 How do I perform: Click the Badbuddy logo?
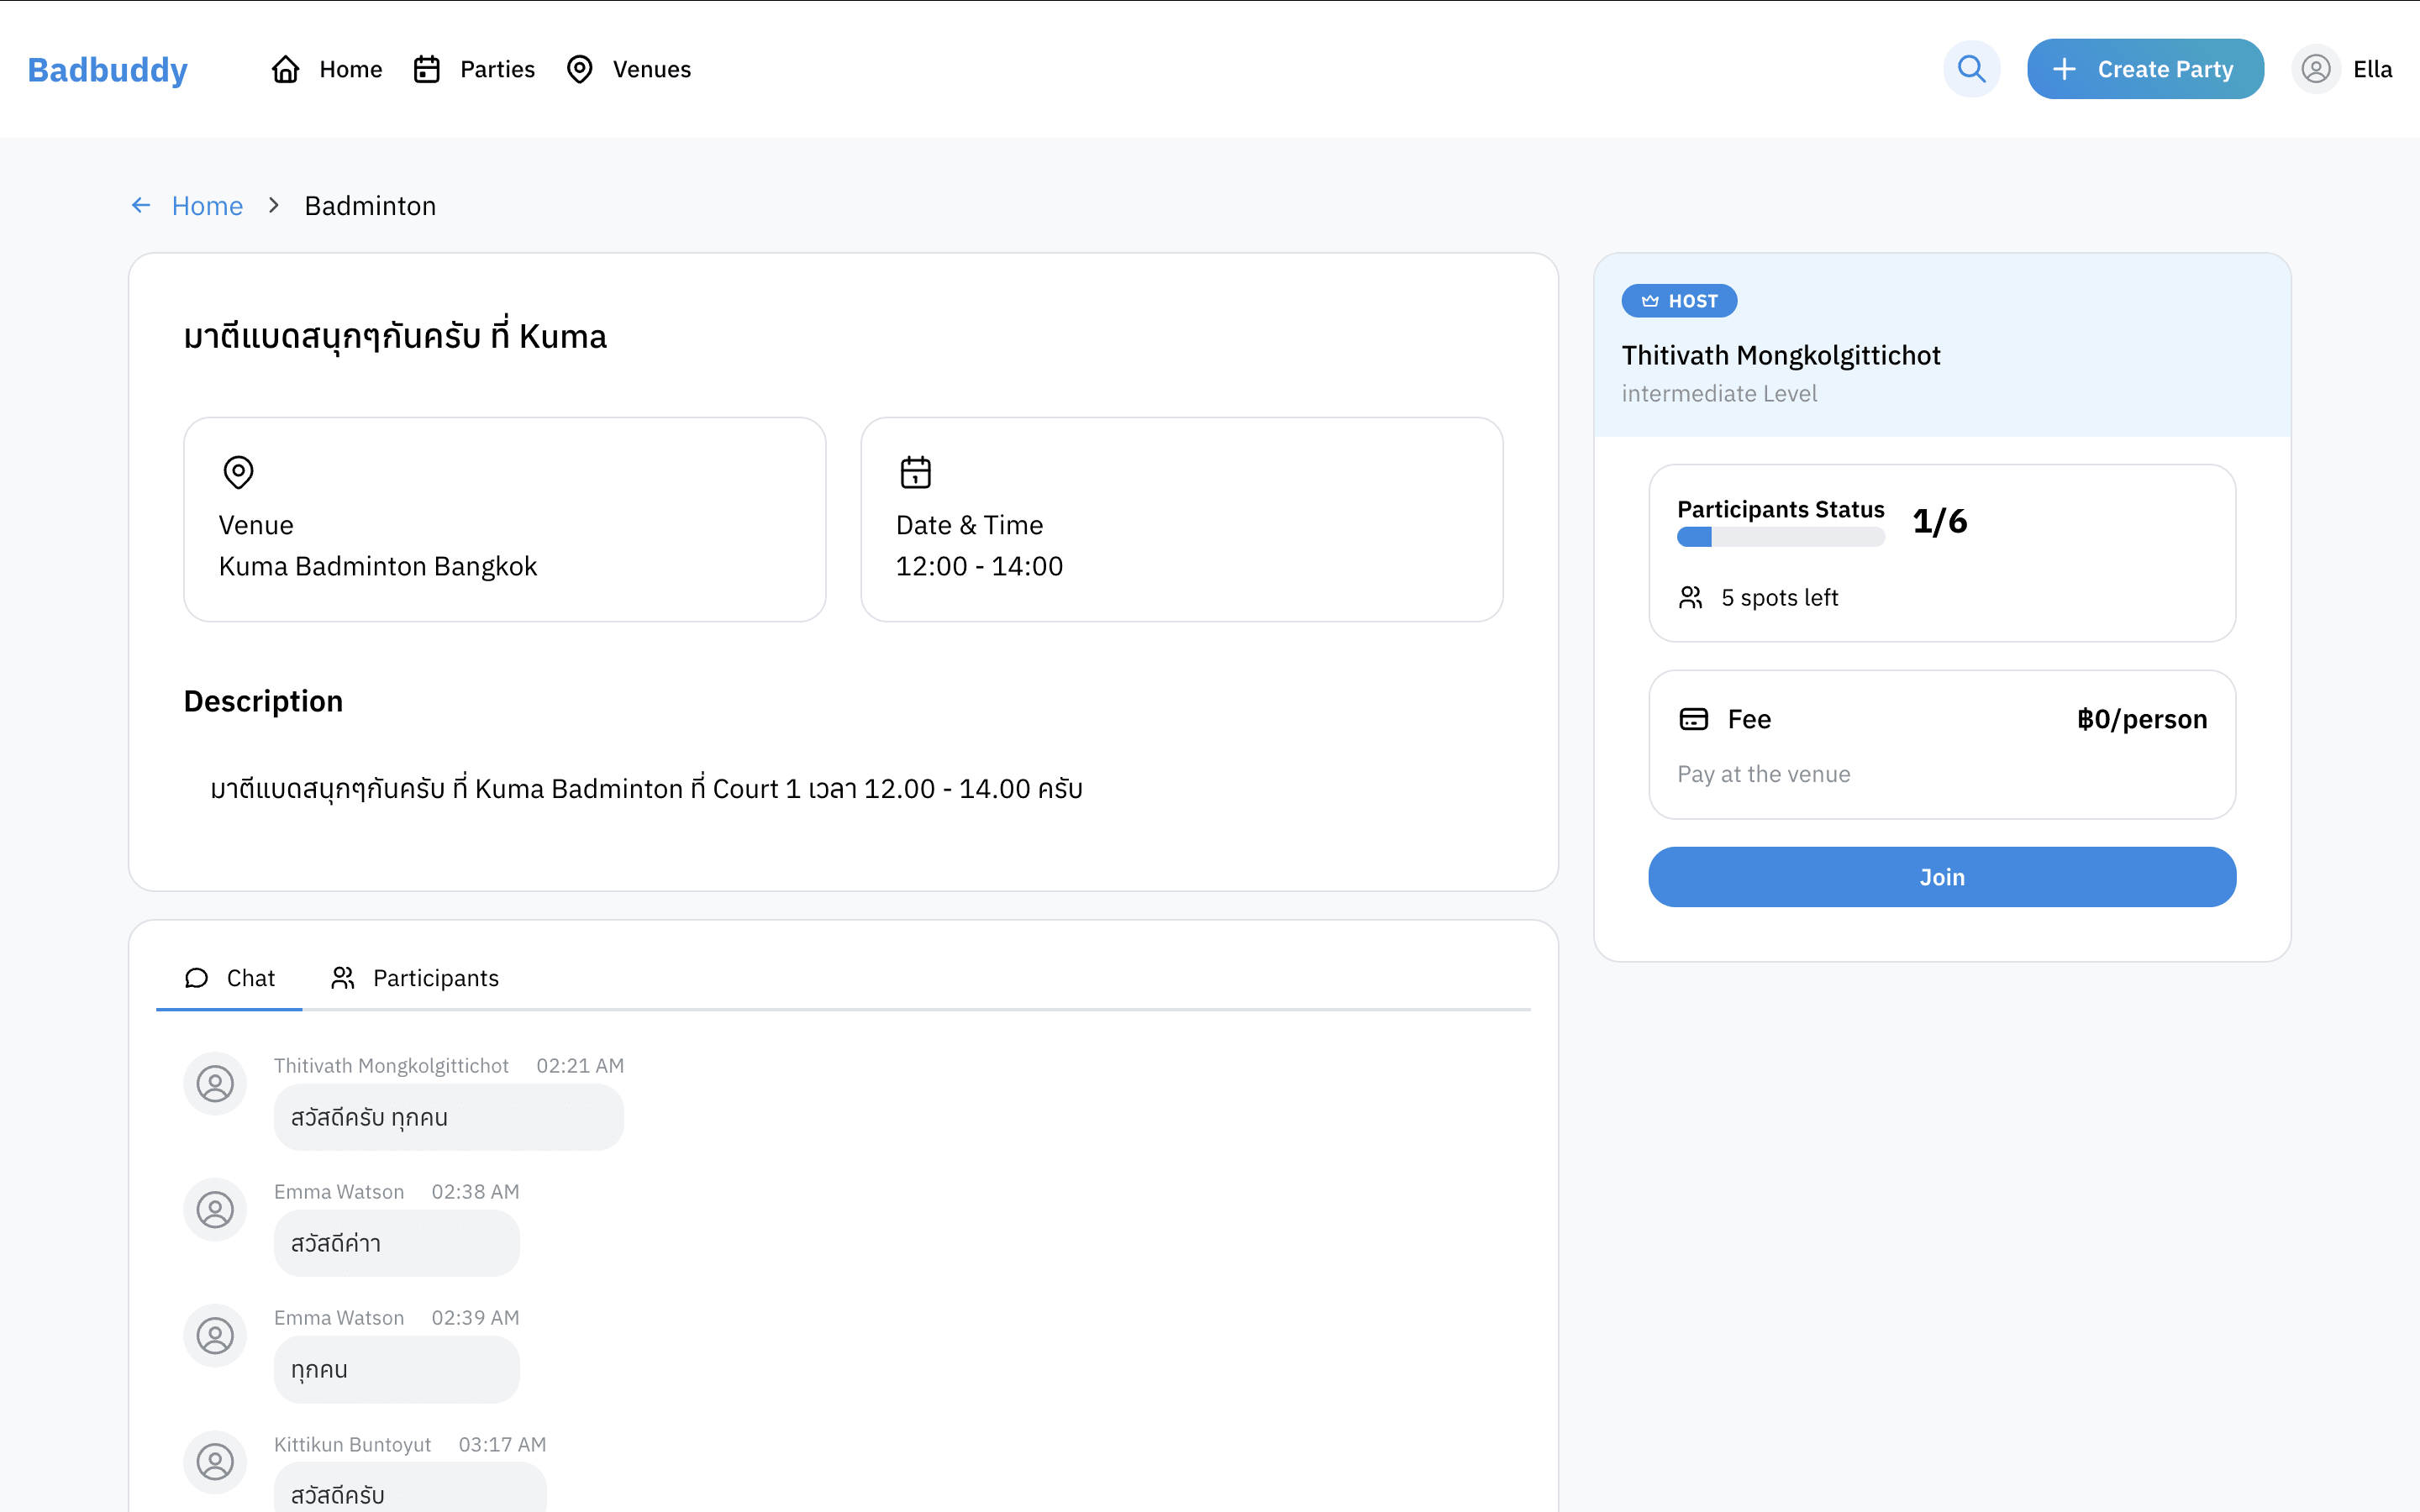click(x=107, y=69)
